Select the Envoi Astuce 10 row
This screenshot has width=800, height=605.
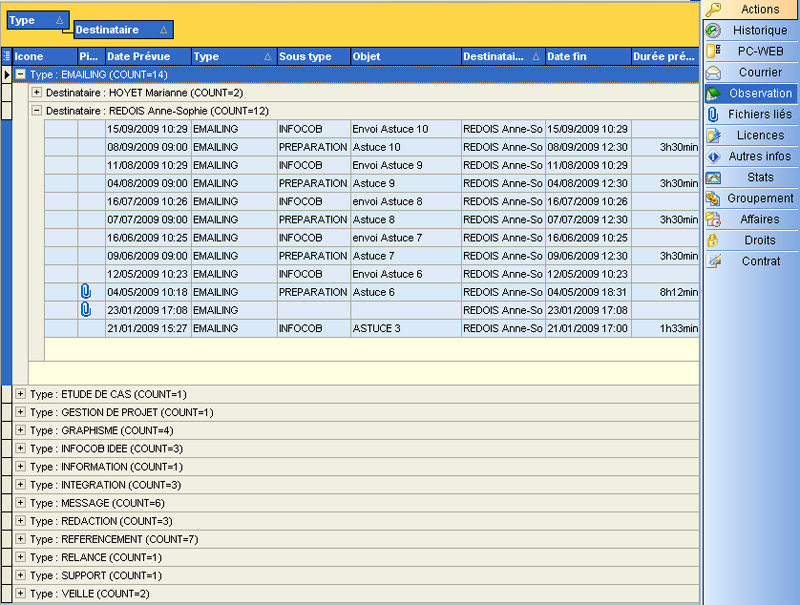[x=390, y=129]
